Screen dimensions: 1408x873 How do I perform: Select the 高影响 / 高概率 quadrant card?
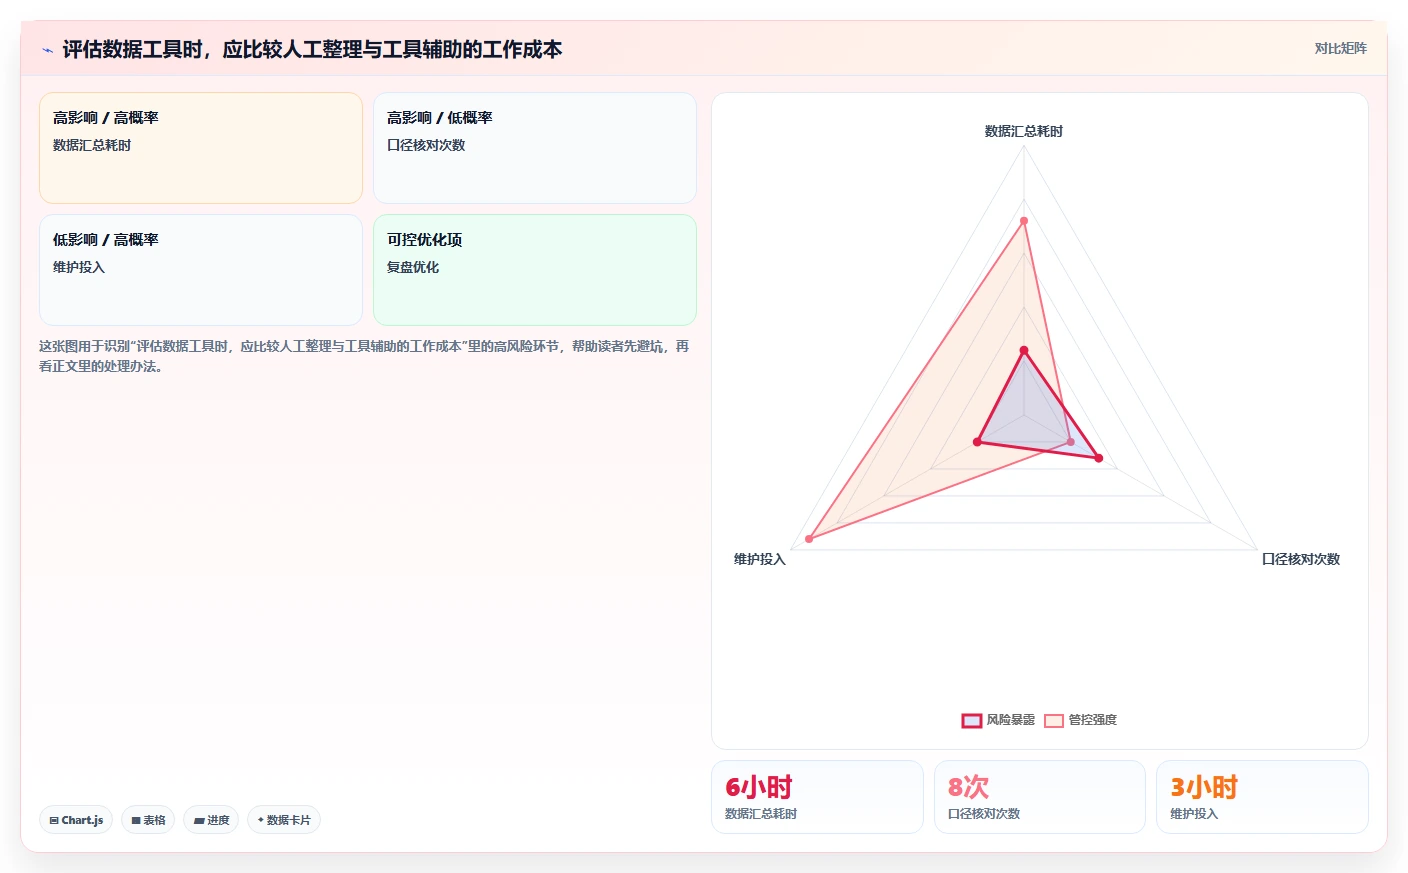(201, 148)
